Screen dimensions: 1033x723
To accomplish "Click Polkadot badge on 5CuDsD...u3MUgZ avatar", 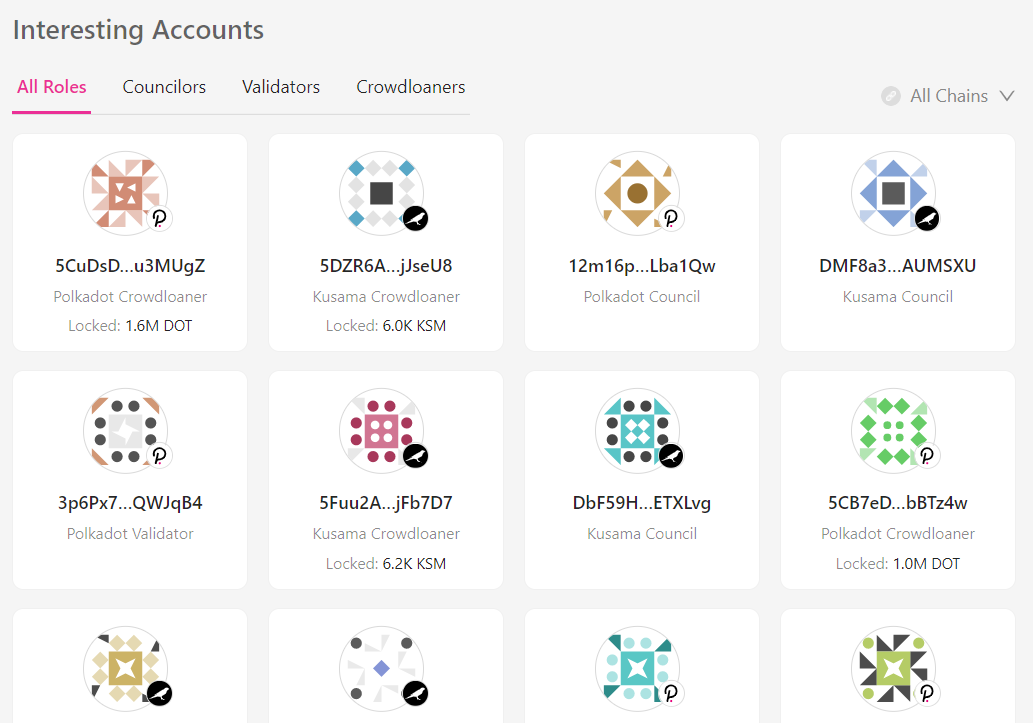I will point(159,218).
